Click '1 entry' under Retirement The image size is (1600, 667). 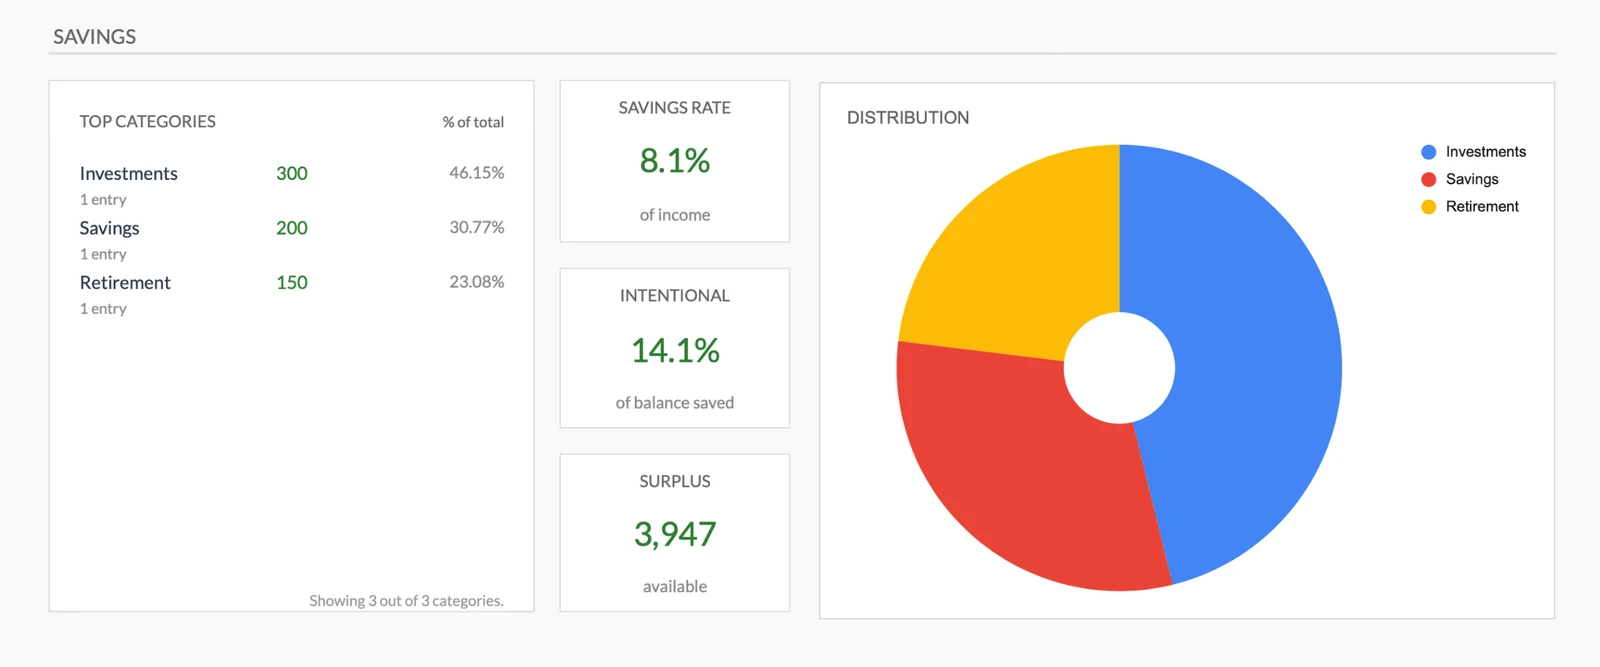(103, 309)
